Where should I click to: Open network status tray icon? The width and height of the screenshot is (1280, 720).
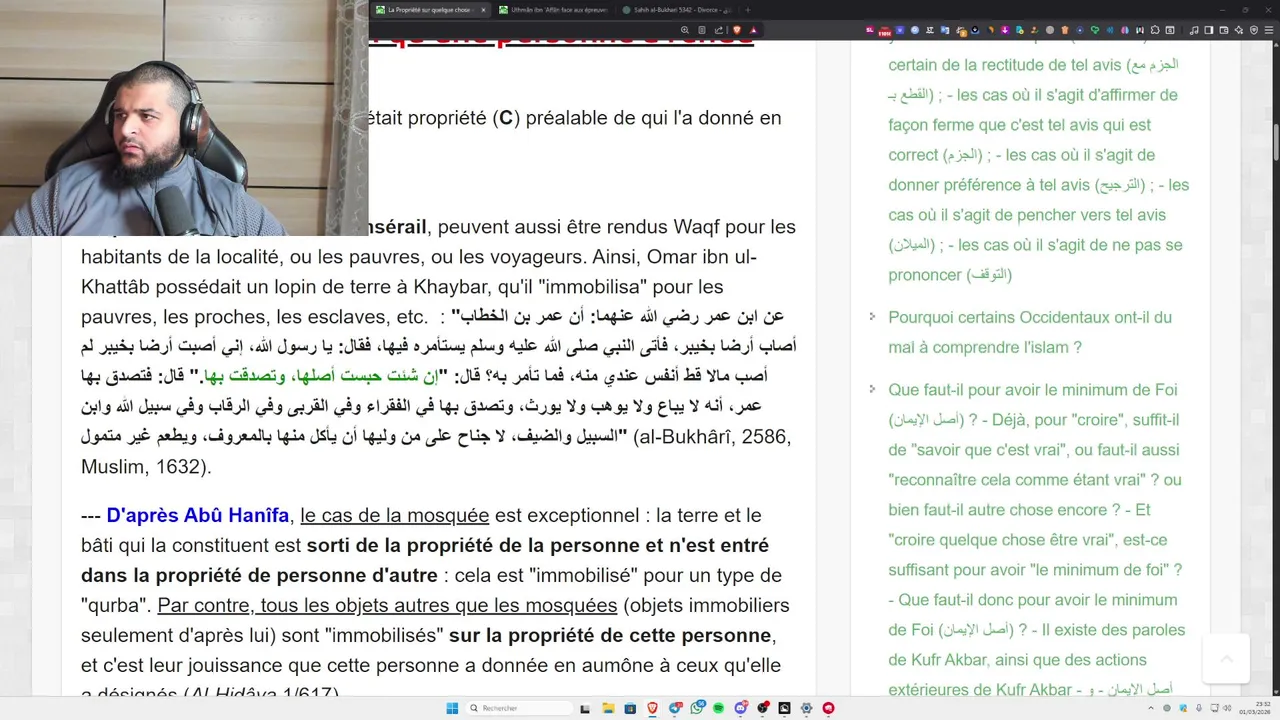coord(1214,708)
